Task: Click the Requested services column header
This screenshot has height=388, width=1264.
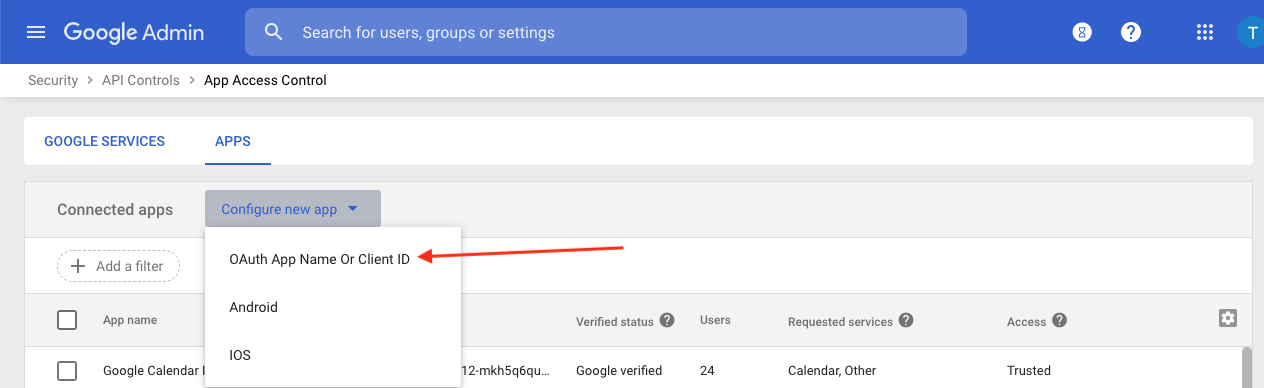Action: 840,322
